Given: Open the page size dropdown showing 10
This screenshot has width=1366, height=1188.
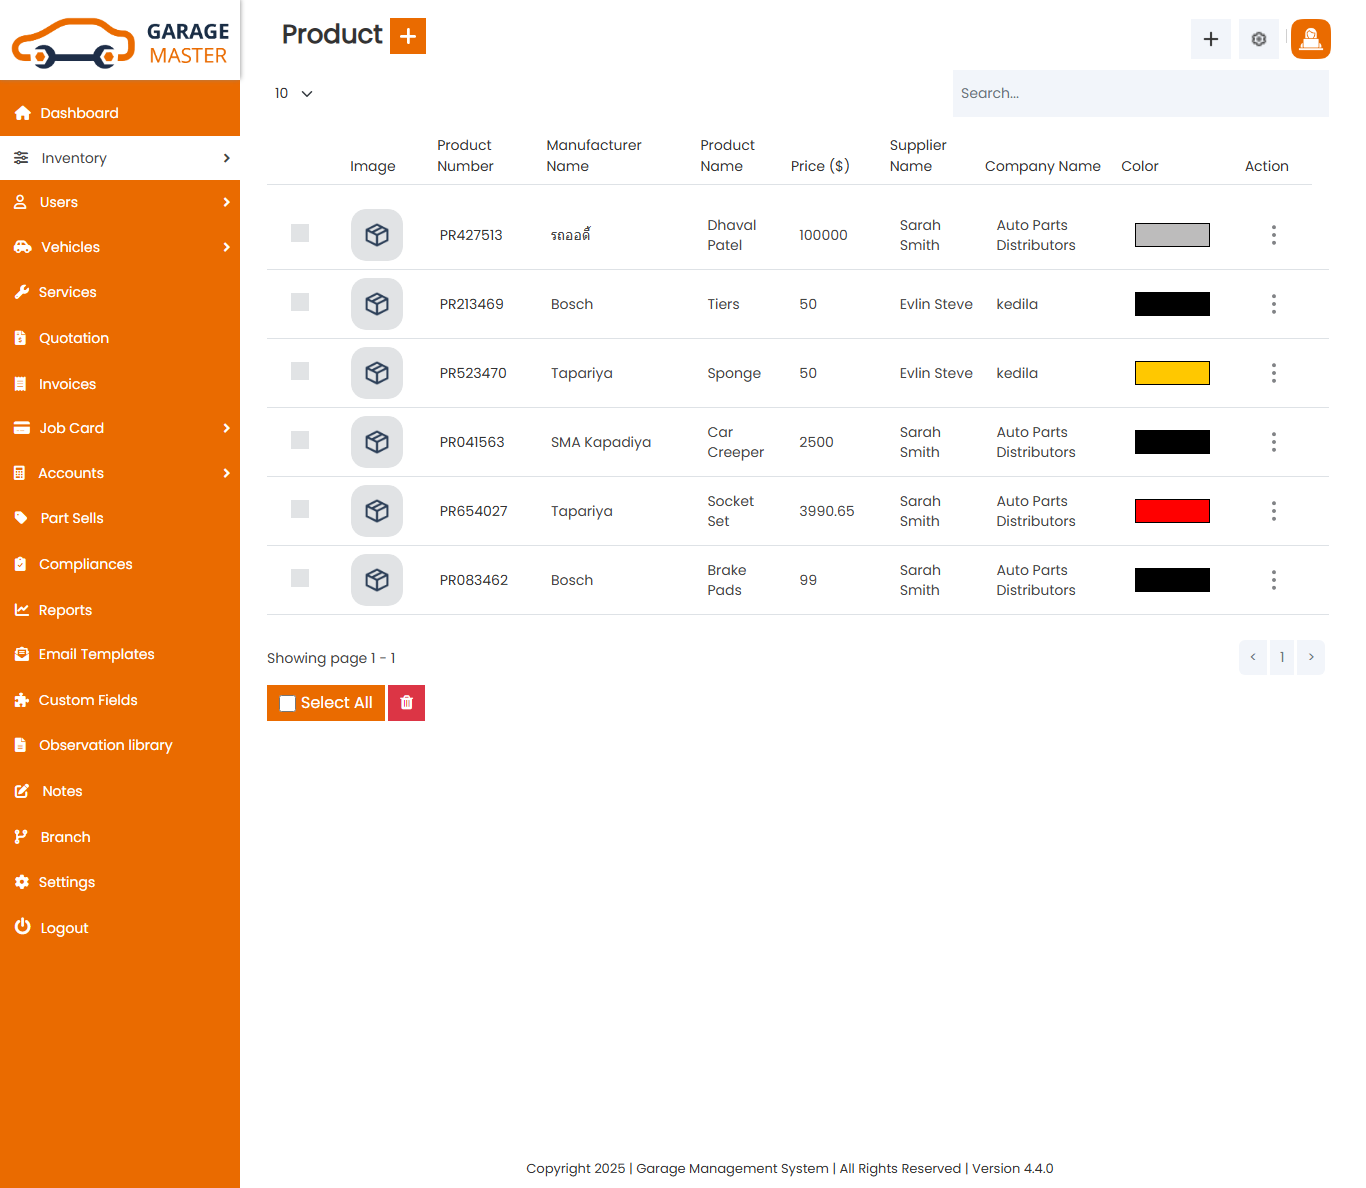Looking at the screenshot, I should 293,93.
